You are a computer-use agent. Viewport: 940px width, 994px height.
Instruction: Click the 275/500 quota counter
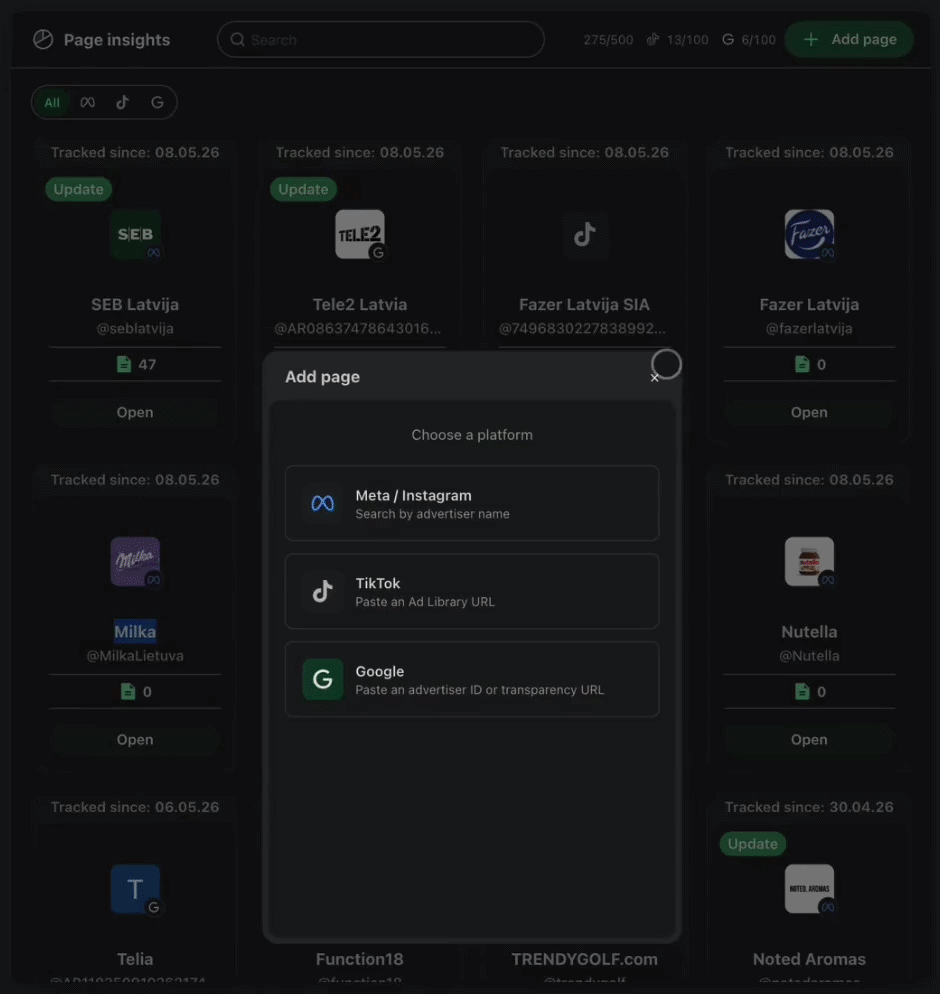click(x=608, y=40)
